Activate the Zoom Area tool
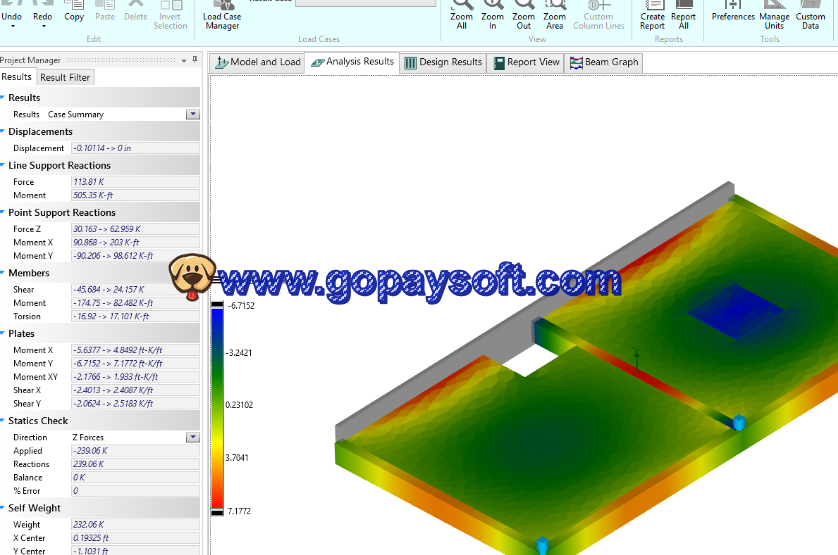This screenshot has height=555, width=838. pos(555,15)
